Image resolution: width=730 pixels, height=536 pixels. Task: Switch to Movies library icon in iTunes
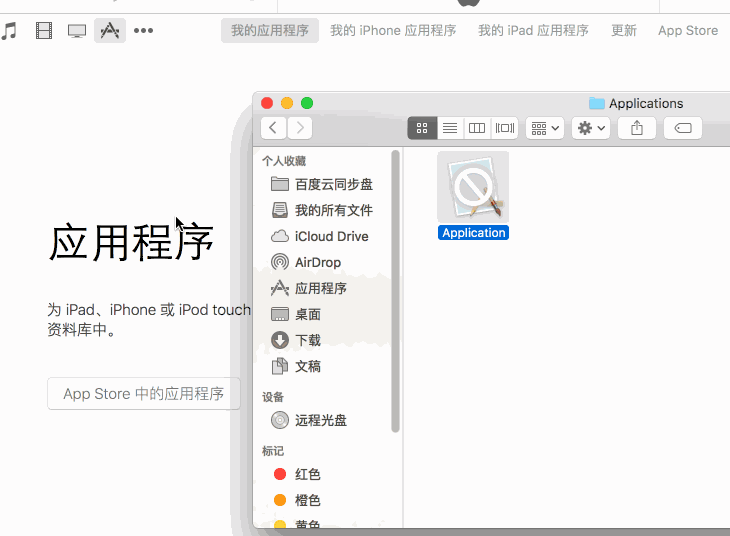(x=44, y=31)
